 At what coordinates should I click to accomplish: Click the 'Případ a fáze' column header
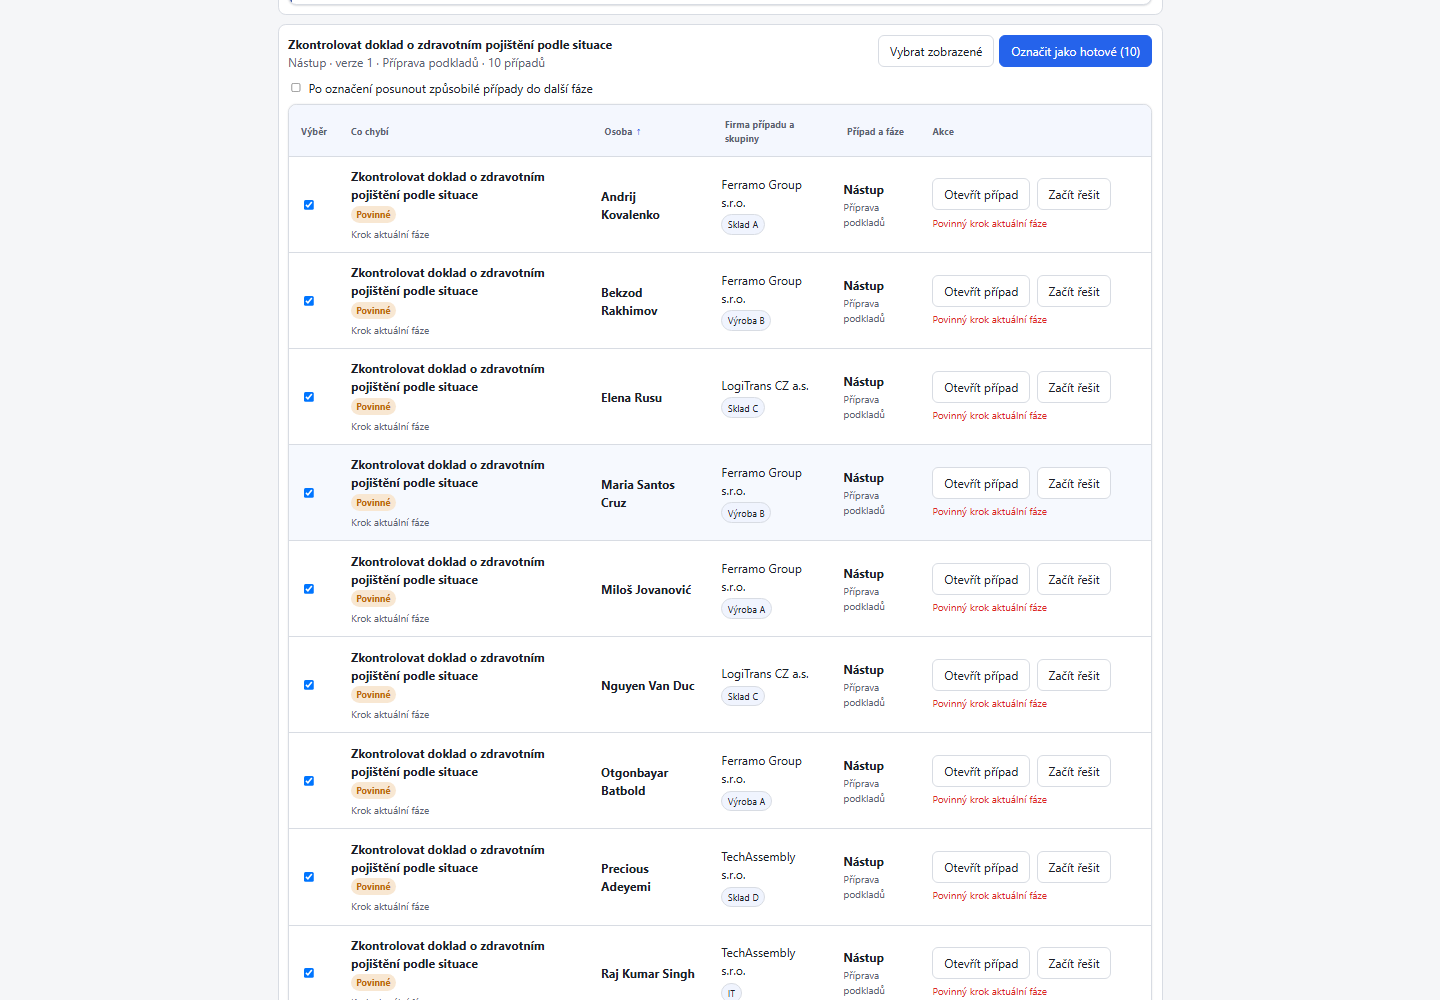pyautogui.click(x=875, y=132)
